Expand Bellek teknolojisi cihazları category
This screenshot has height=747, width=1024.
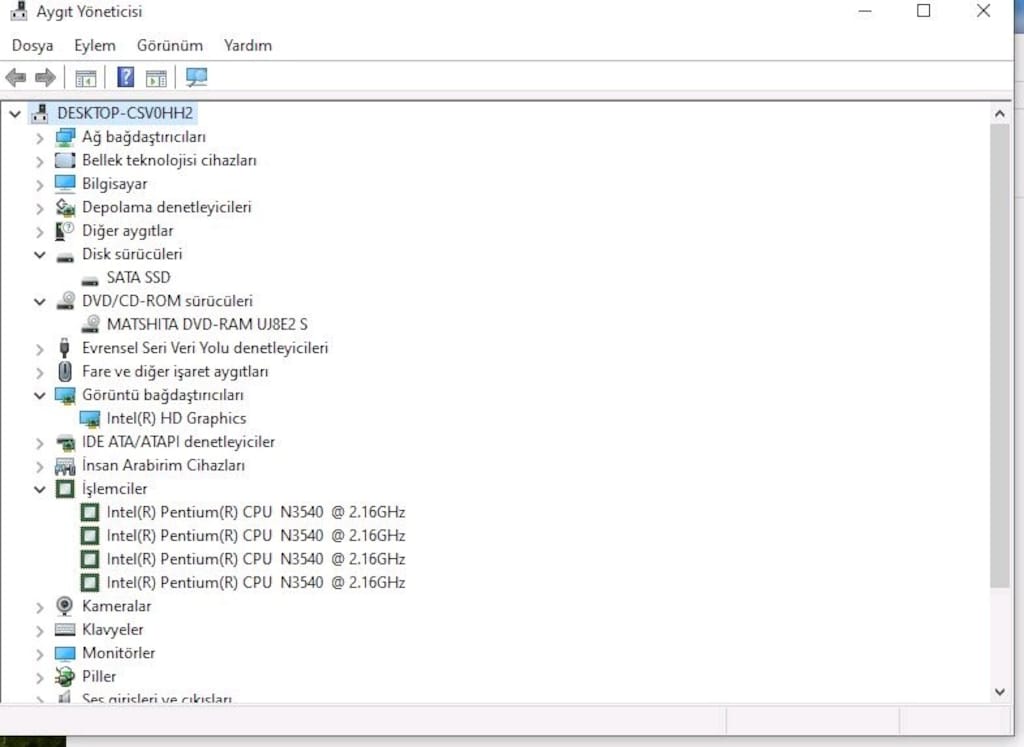pyautogui.click(x=40, y=161)
